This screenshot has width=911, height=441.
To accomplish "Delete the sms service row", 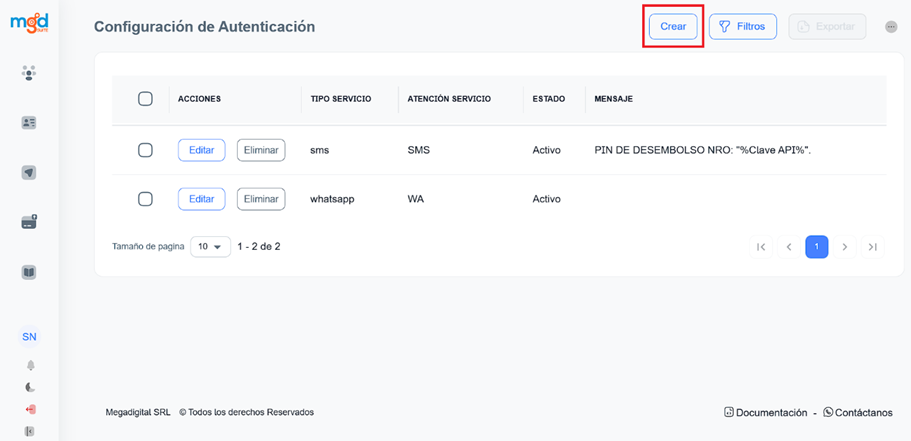I will pyautogui.click(x=261, y=150).
